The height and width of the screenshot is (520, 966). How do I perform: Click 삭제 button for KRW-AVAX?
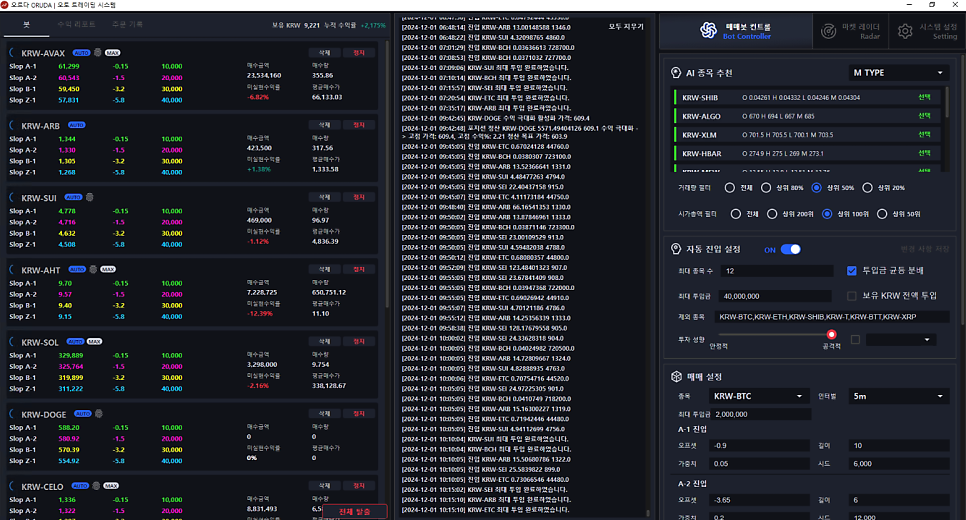(325, 53)
